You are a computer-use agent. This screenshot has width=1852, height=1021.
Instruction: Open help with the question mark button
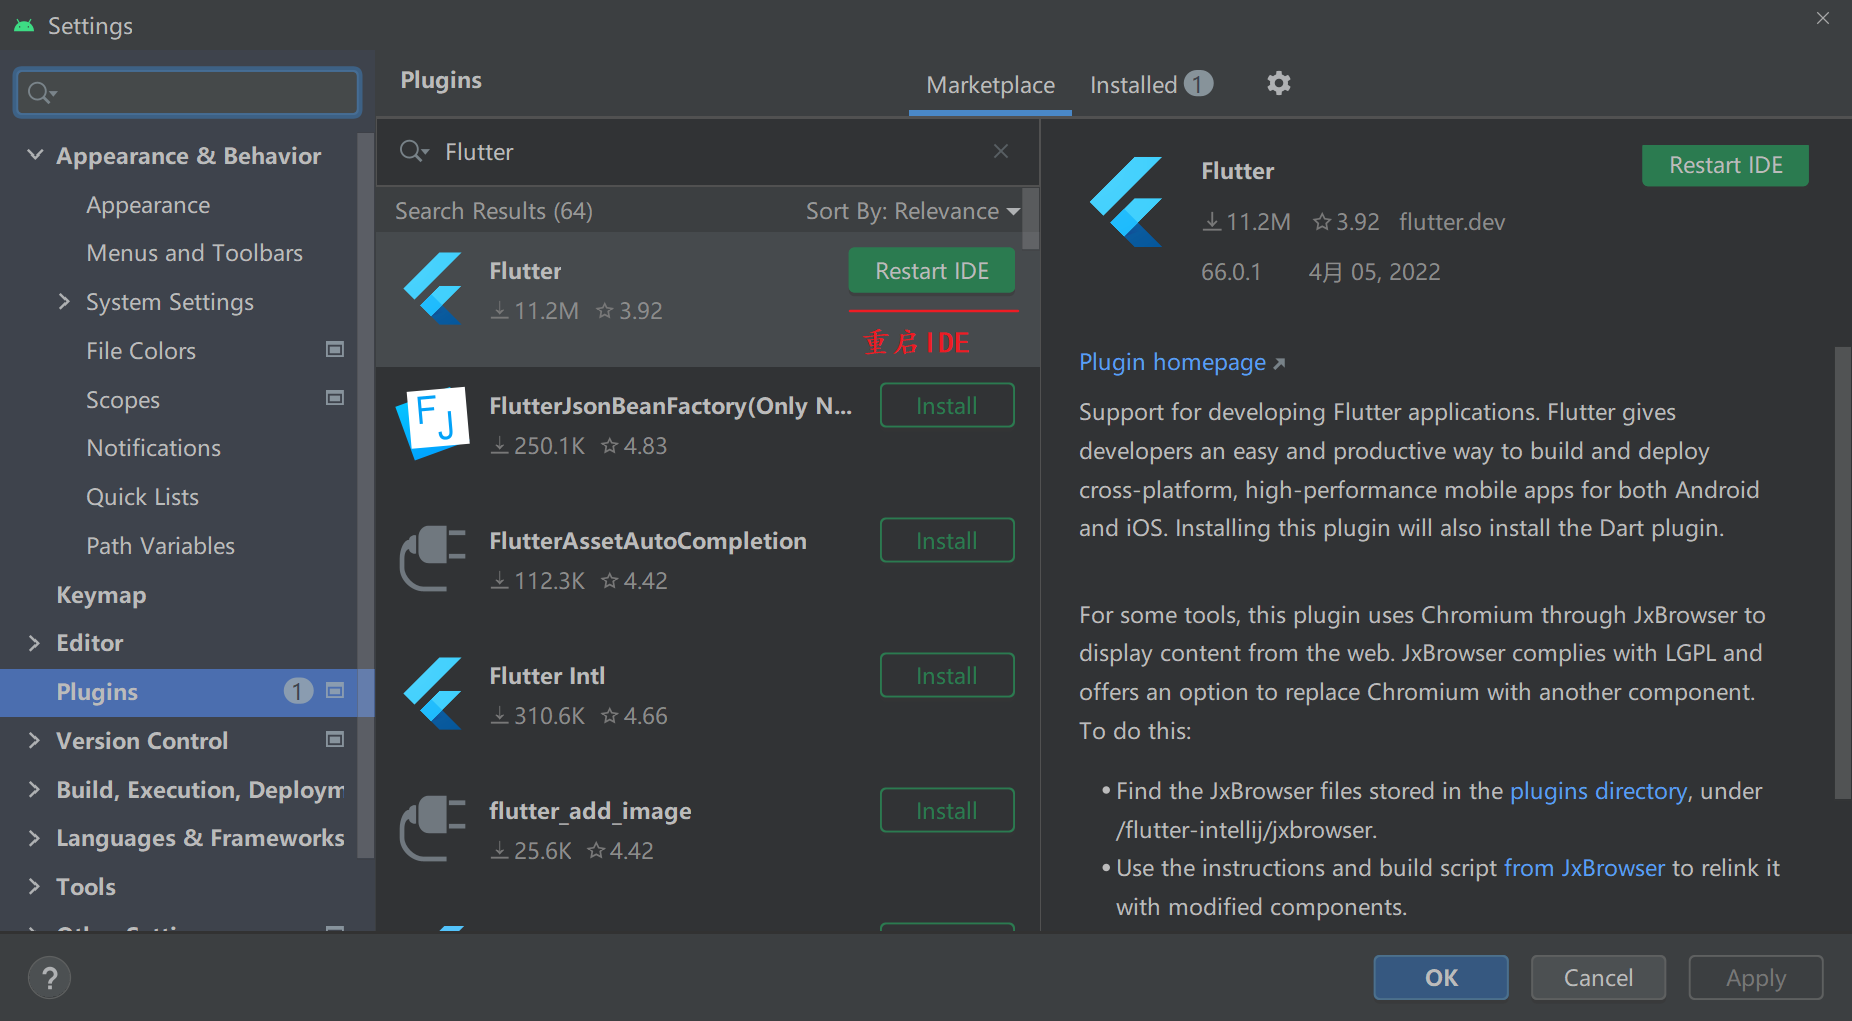click(x=50, y=977)
